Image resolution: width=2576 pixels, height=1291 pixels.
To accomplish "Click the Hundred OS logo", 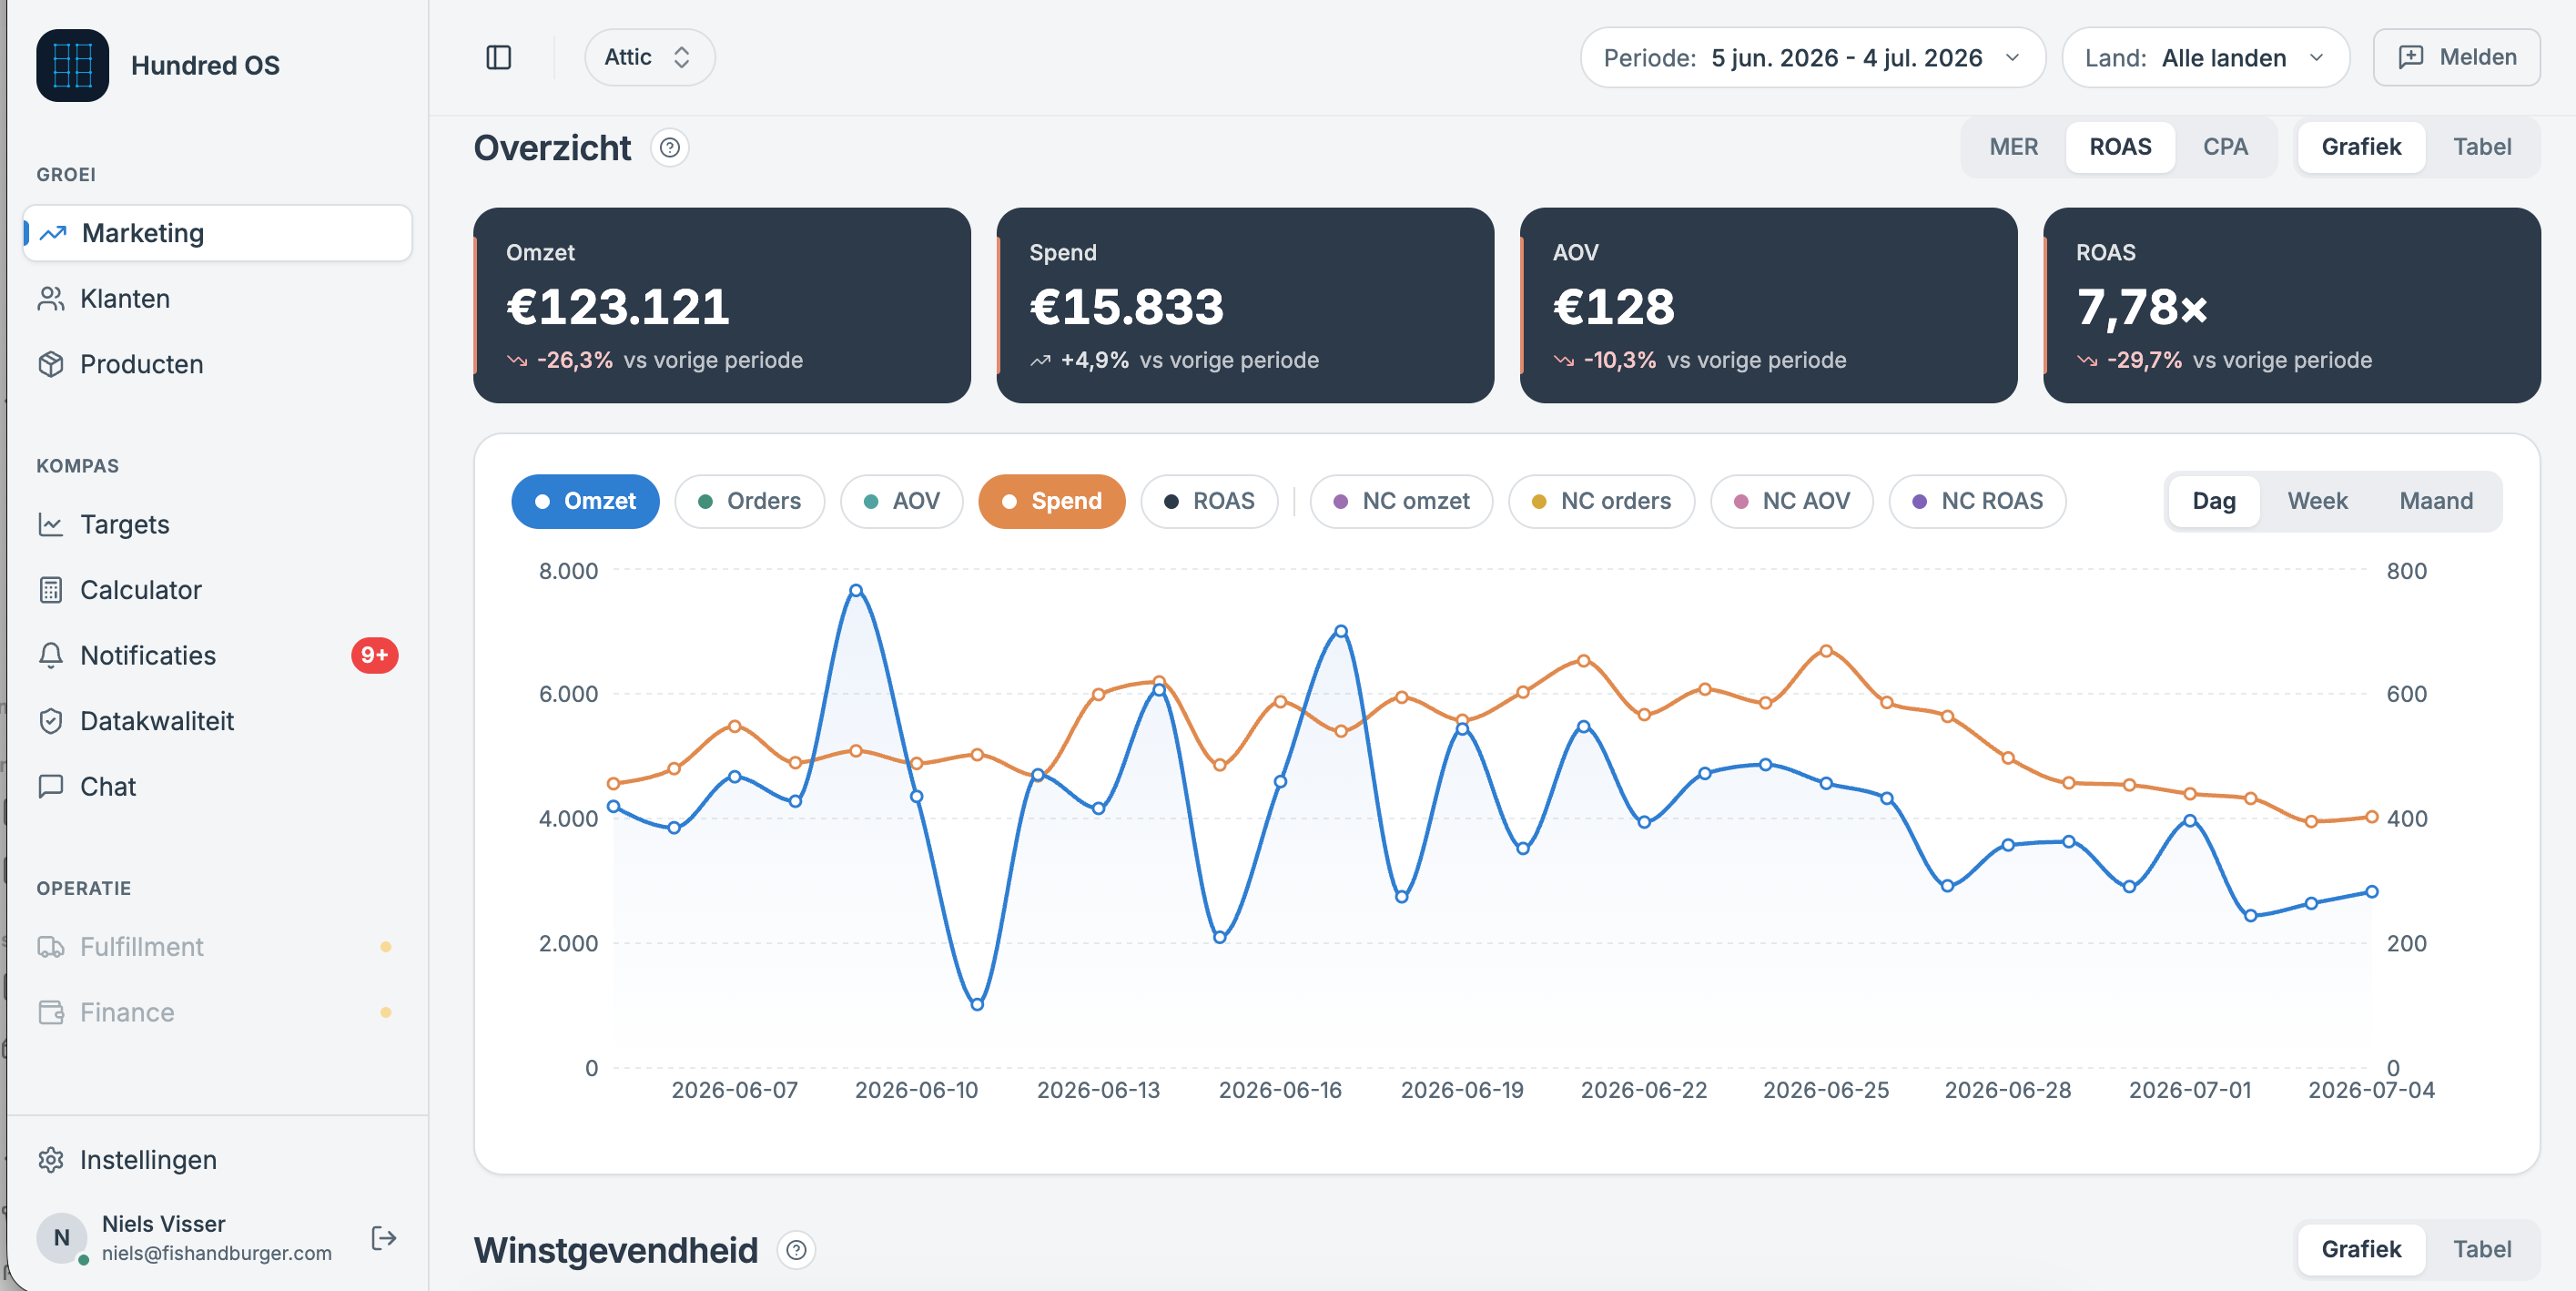I will click(x=73, y=65).
